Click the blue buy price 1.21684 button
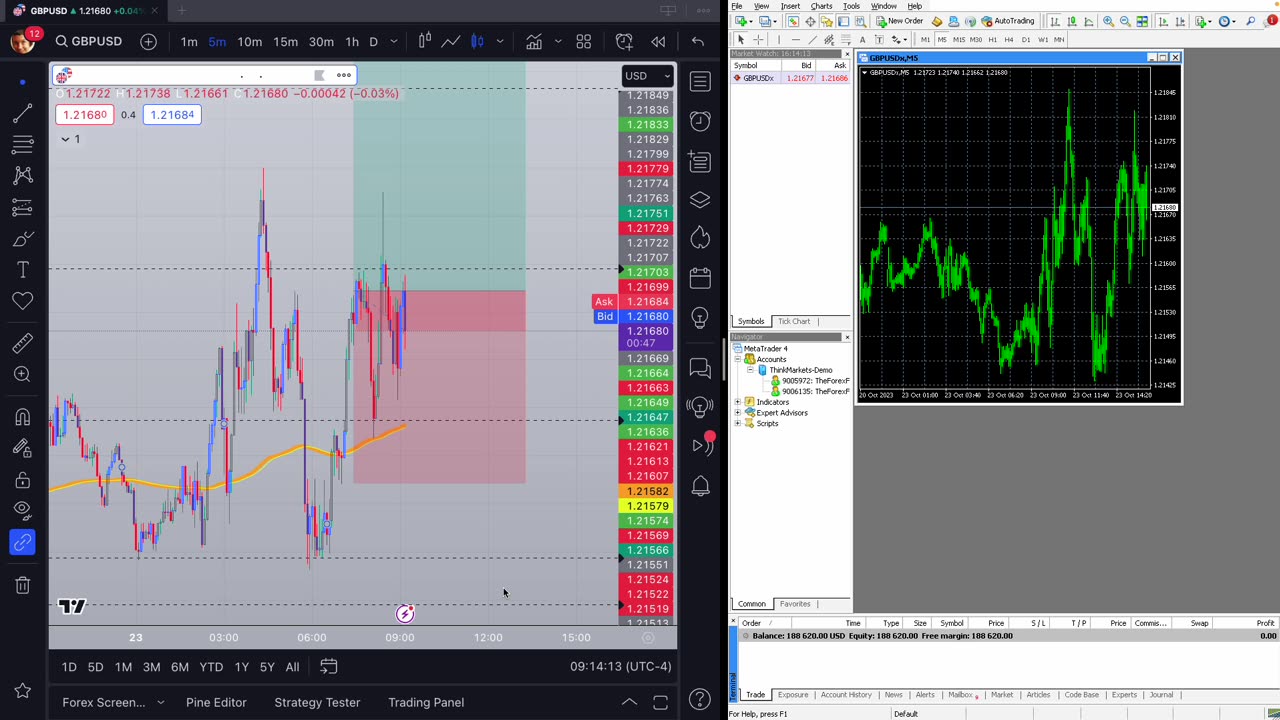This screenshot has height=720, width=1280. pos(172,115)
